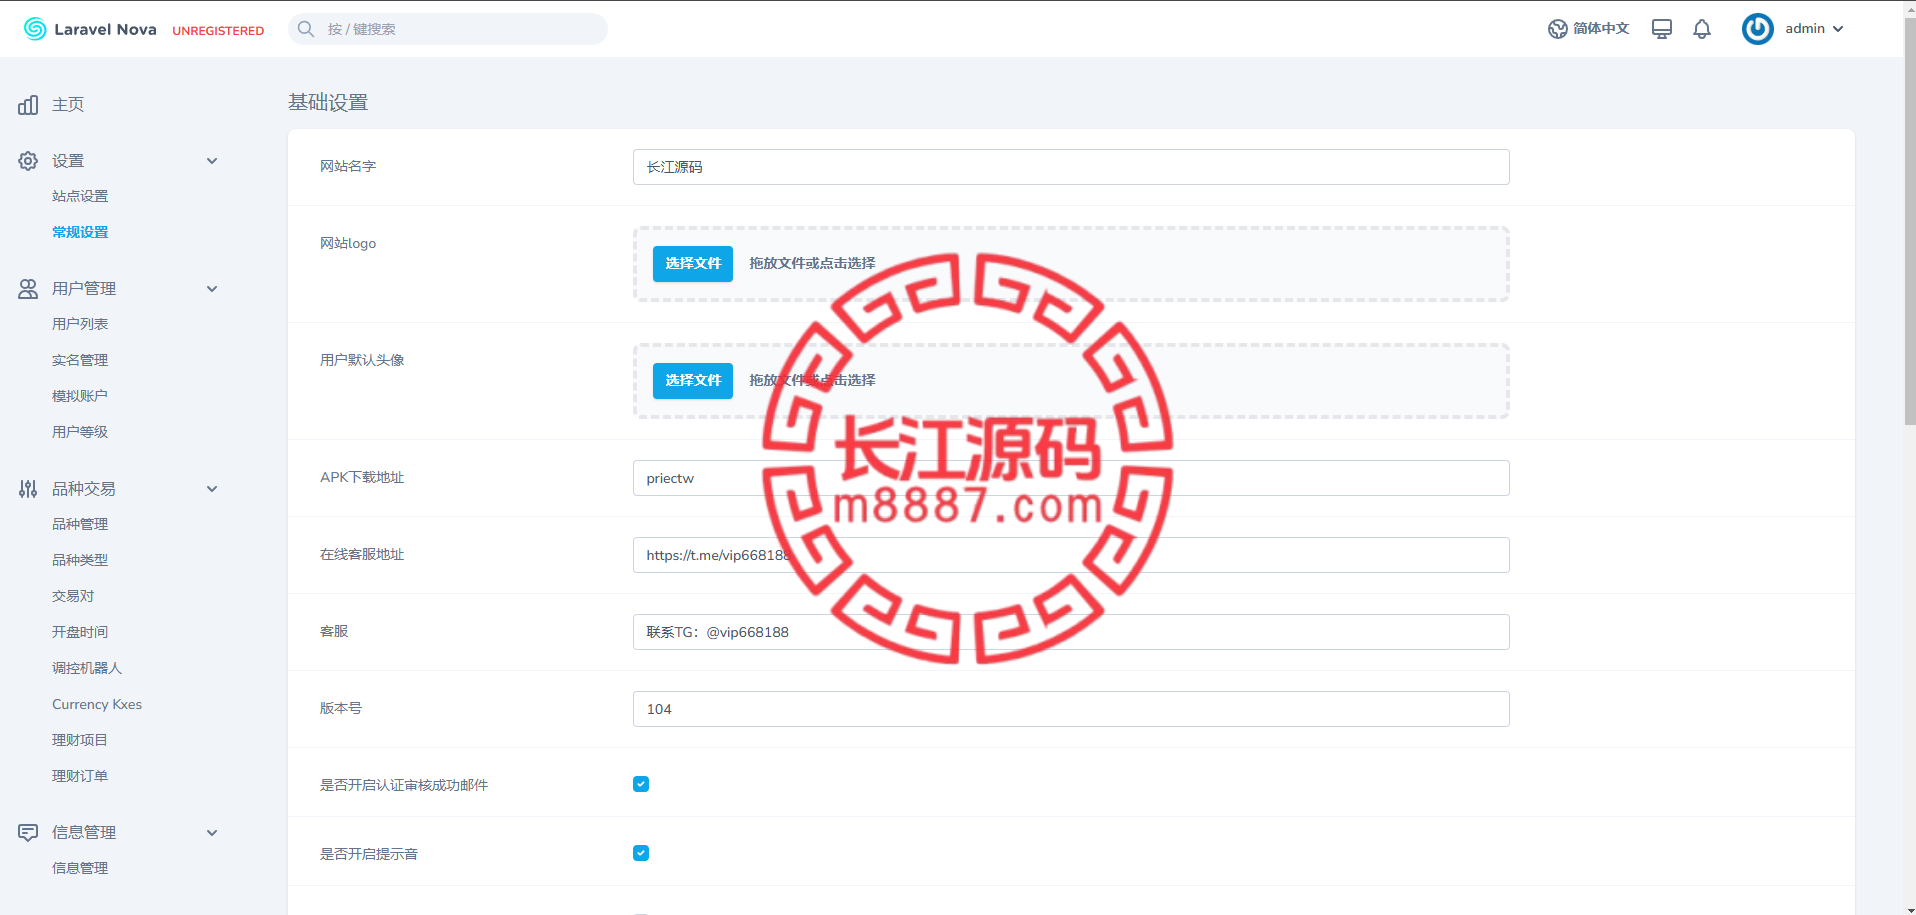Focus the top search field
The height and width of the screenshot is (915, 1916).
448,29
